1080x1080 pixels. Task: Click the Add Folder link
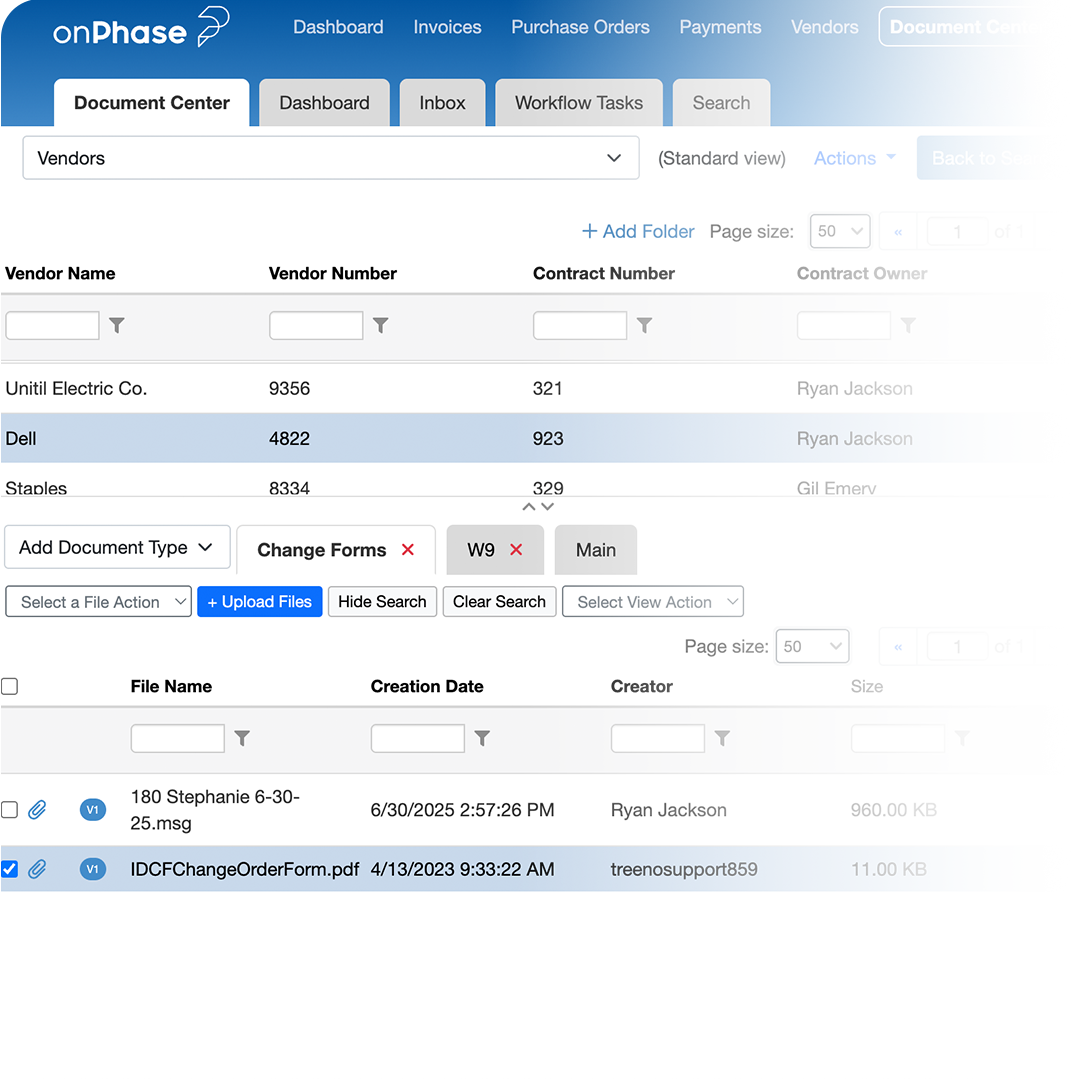click(x=638, y=231)
